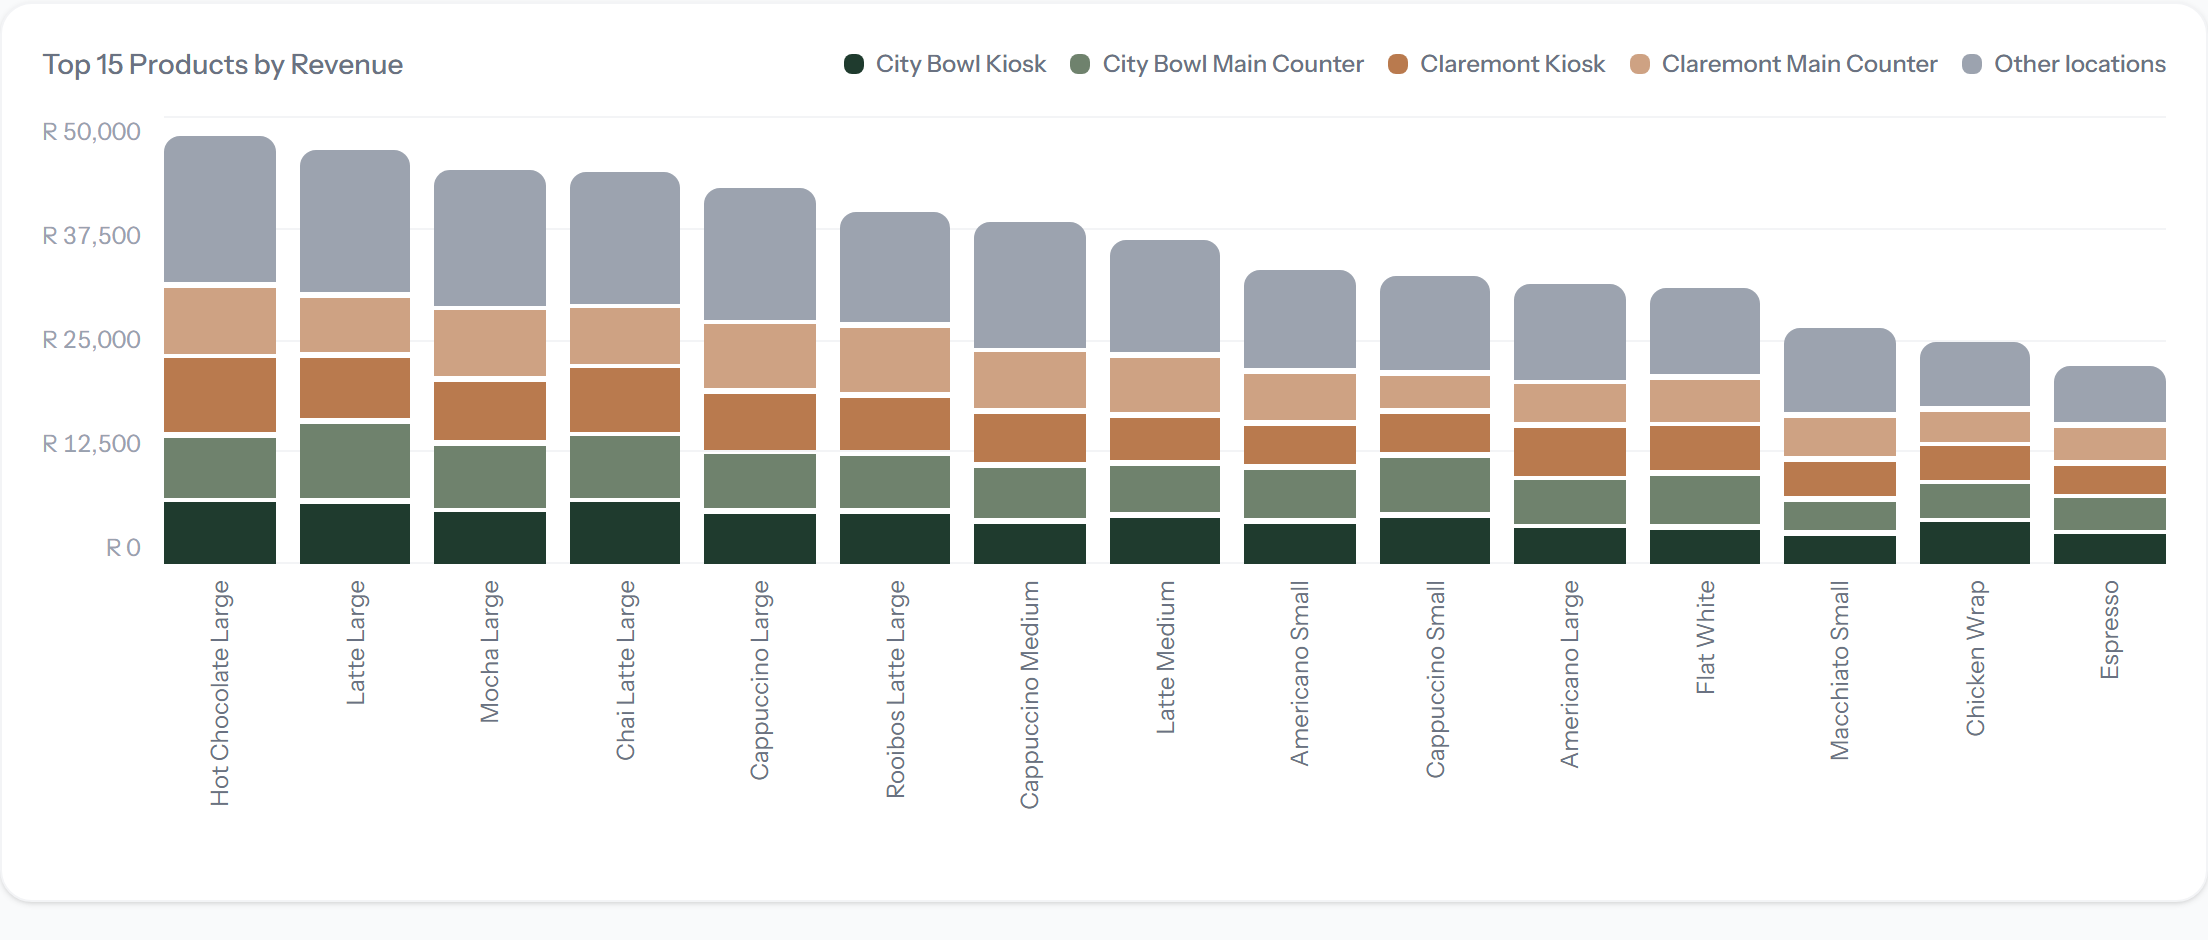Select Macchiato Small gray Other locations segment
This screenshot has width=2208, height=940.
[x=1840, y=370]
